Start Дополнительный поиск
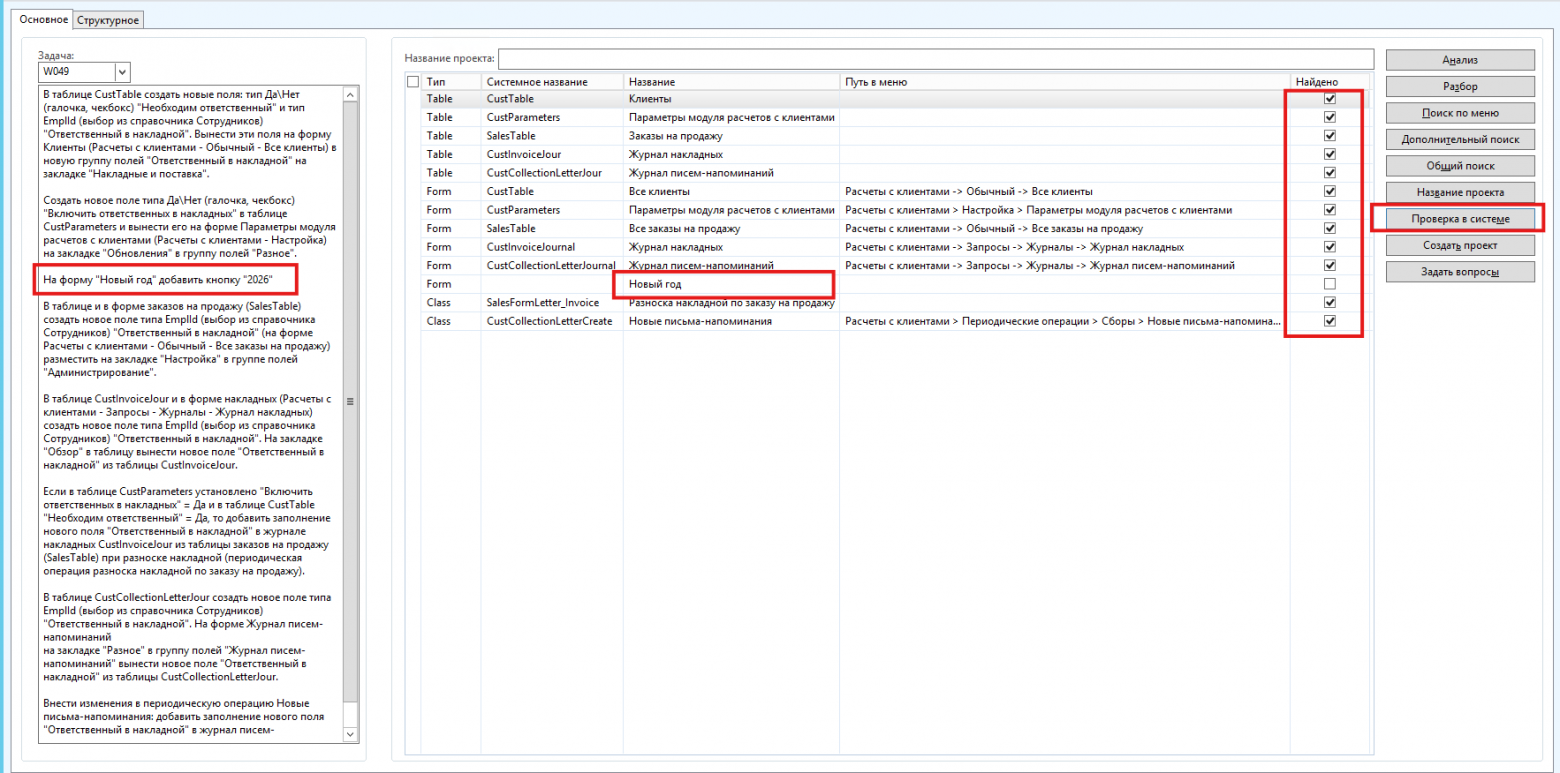Screen dimensions: 1560x773 click(1459, 139)
